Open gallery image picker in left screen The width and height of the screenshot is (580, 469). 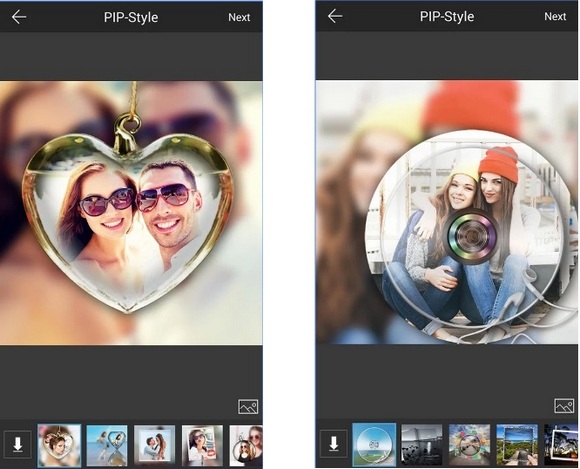coord(248,407)
